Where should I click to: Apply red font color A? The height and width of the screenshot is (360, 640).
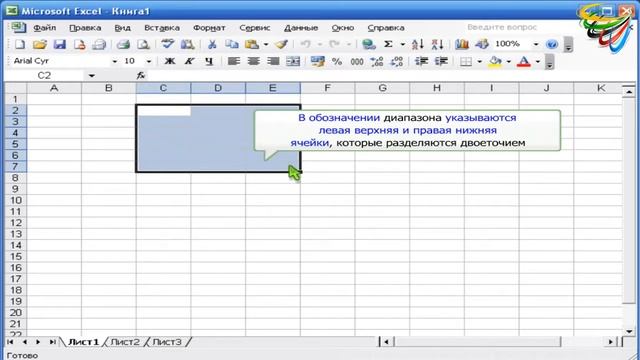524,62
